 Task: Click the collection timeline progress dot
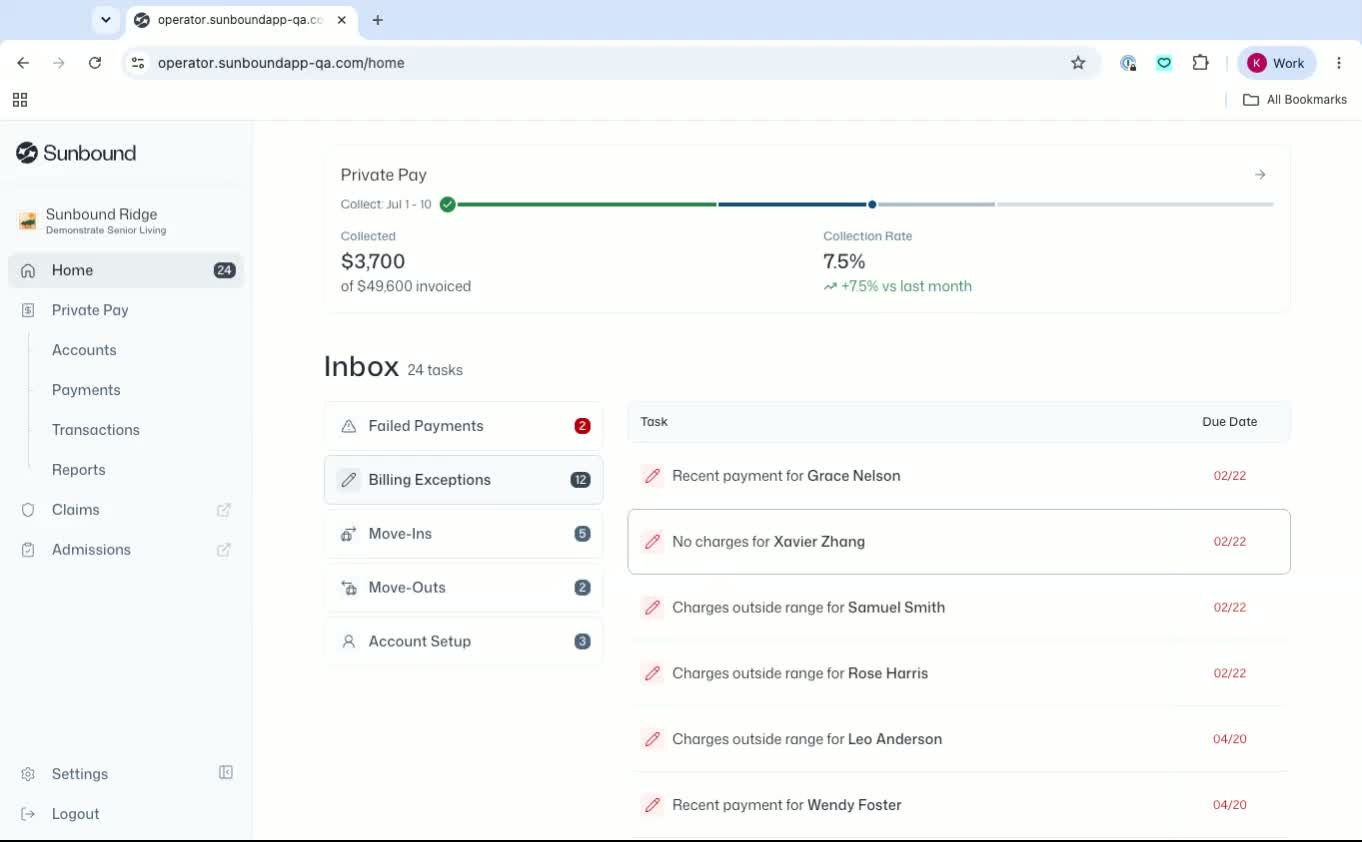[872, 204]
